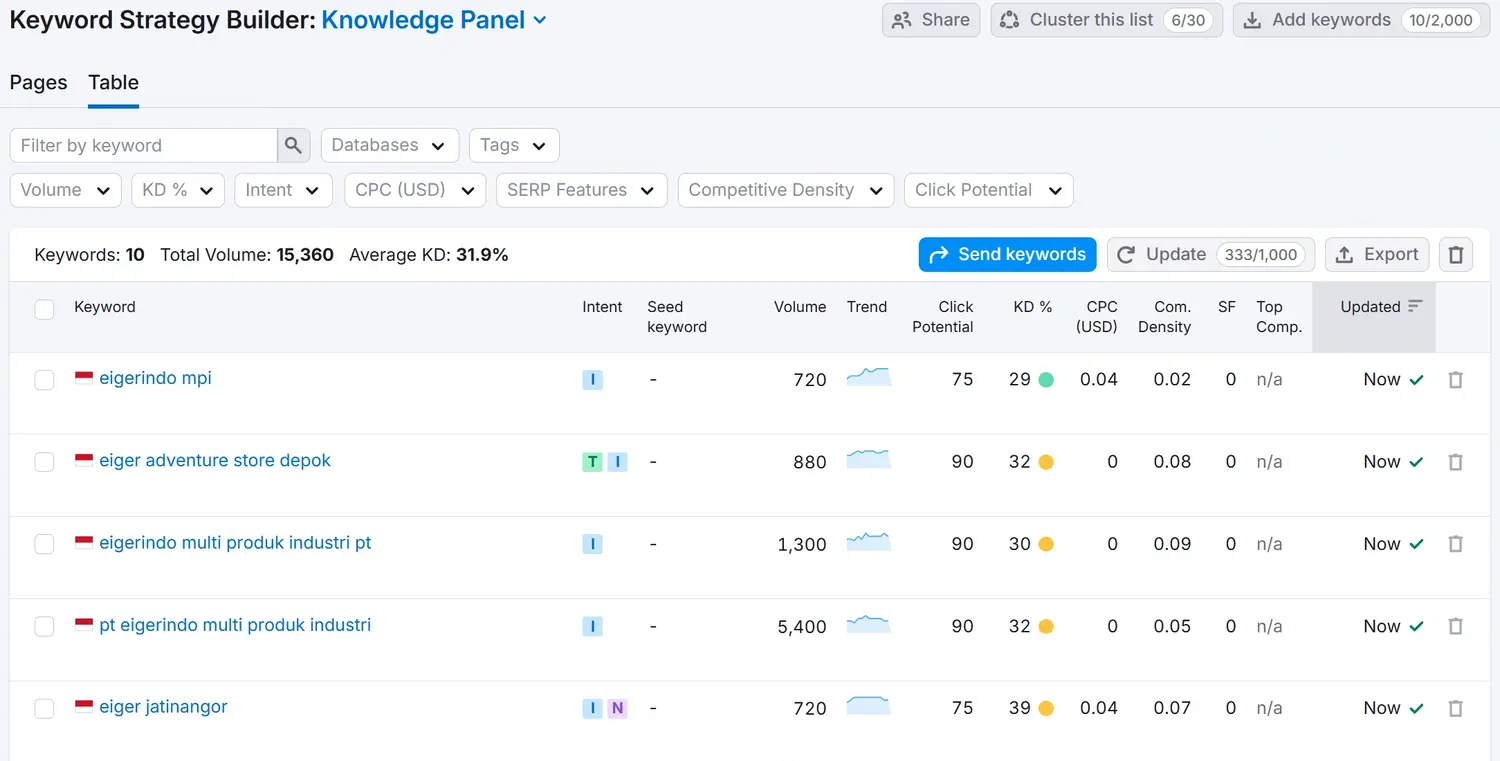
Task: Open the Databases filter dropdown
Action: coord(390,145)
